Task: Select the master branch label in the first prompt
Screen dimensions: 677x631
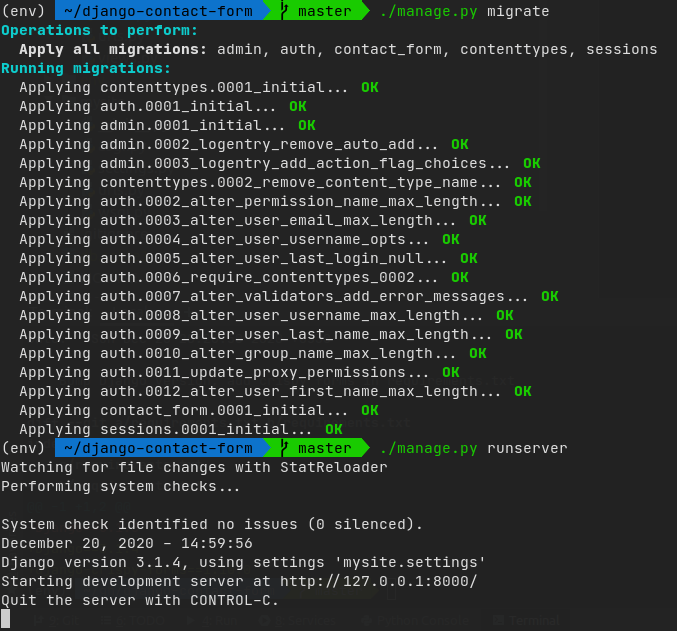Action: point(324,11)
